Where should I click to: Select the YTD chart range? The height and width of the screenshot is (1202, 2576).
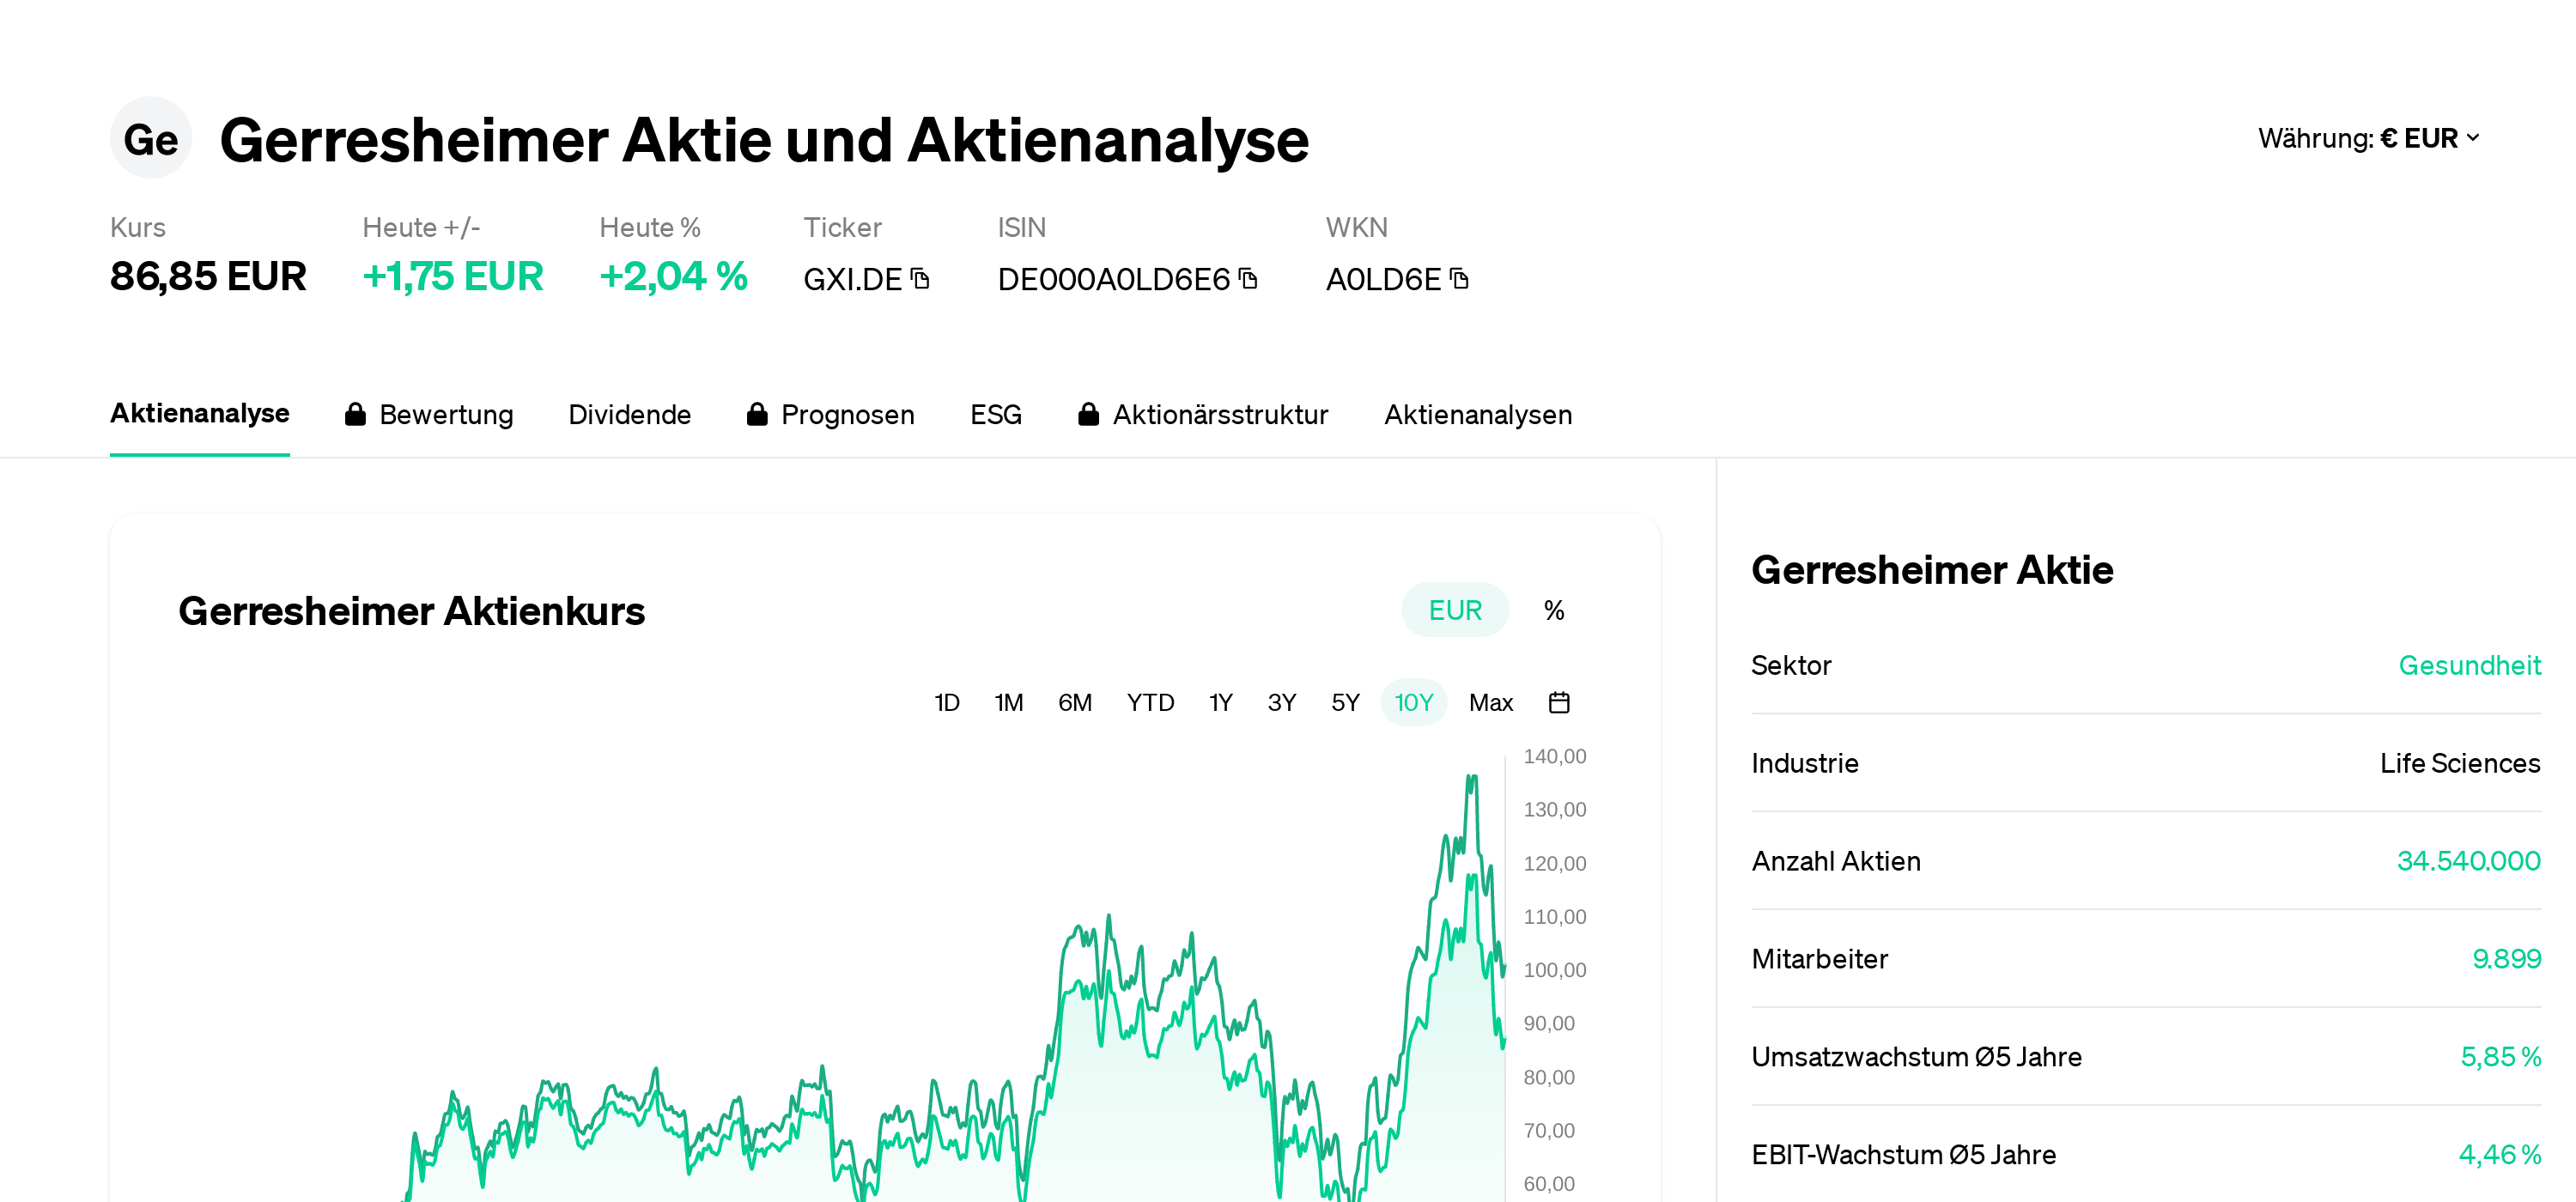click(x=1150, y=703)
